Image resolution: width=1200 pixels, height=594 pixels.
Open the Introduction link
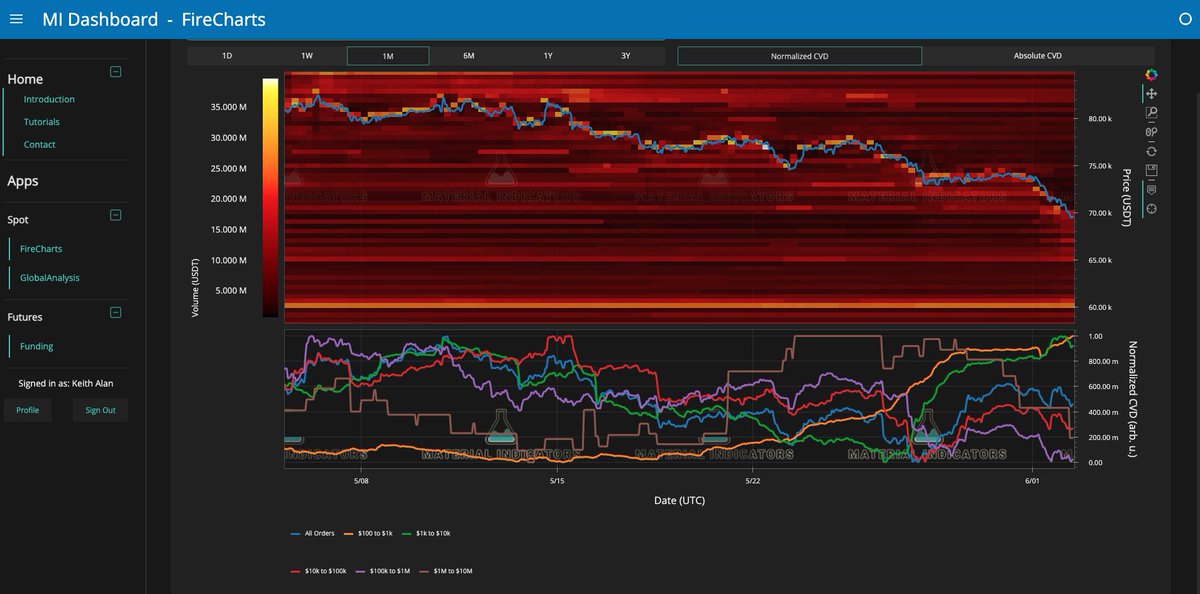tap(49, 99)
